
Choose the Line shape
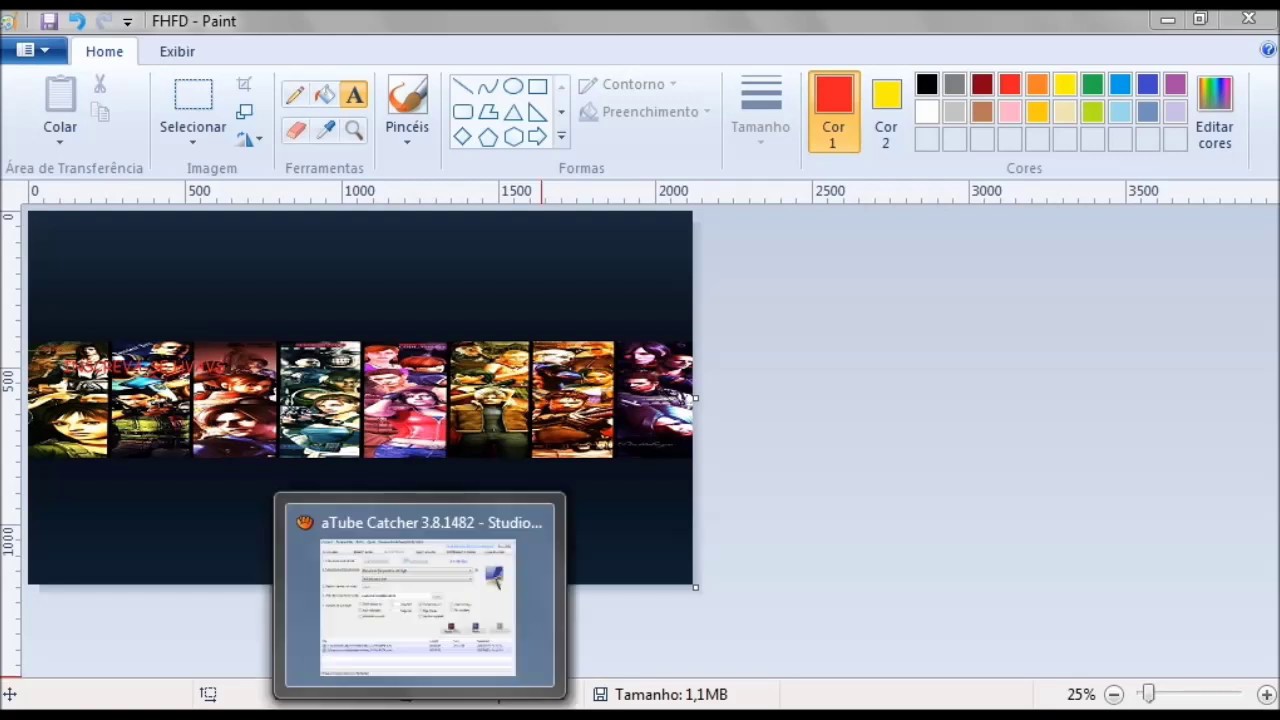pyautogui.click(x=463, y=87)
